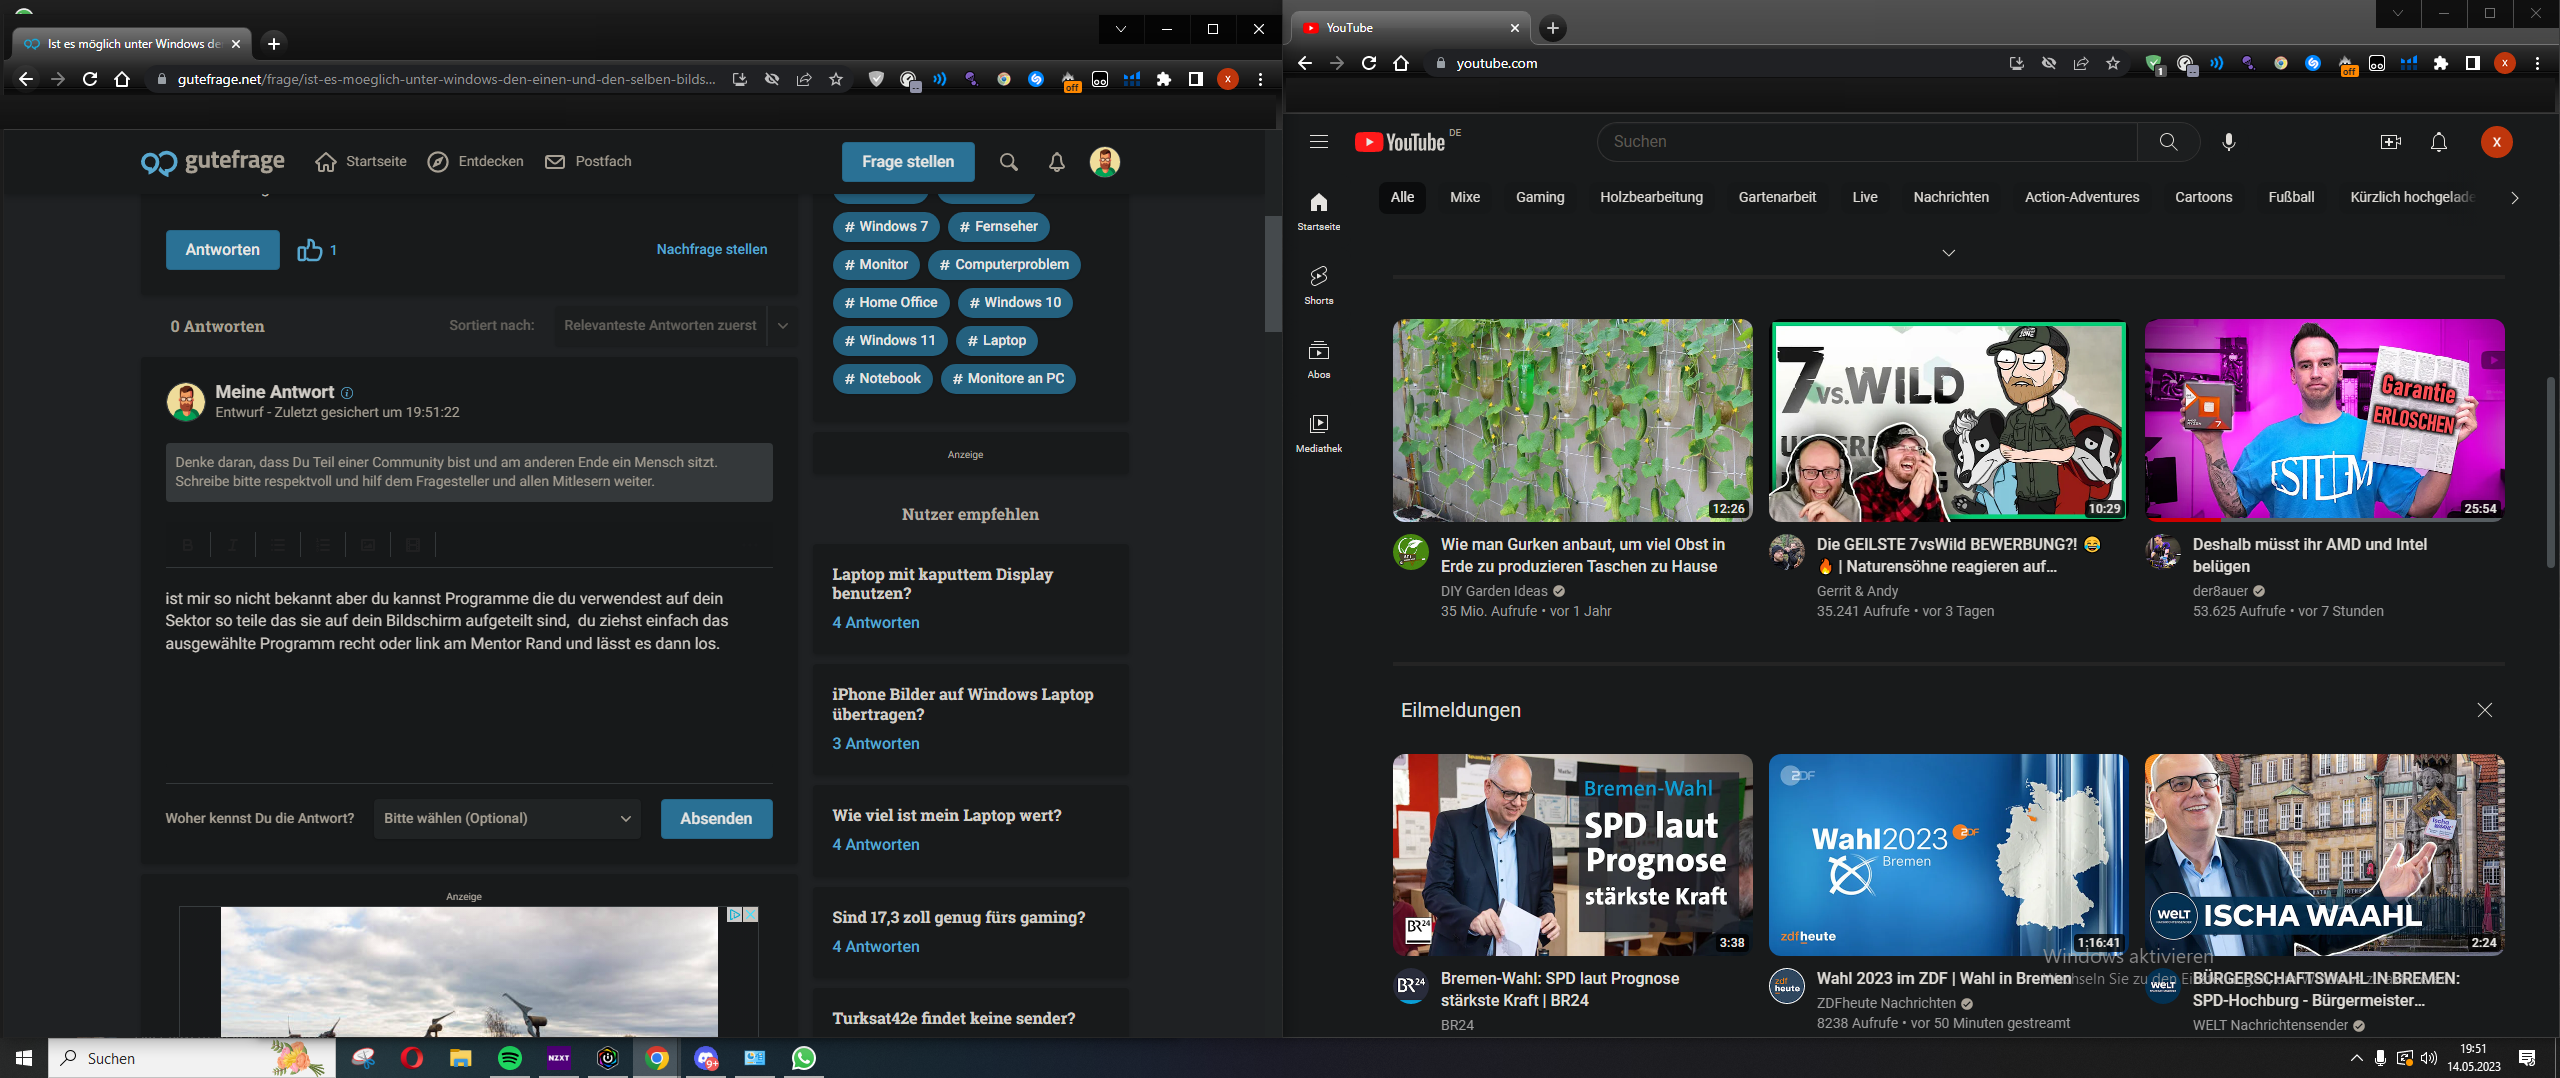2560x1078 pixels.
Task: Expand the chevron below YouTube category chips
Action: click(1948, 253)
